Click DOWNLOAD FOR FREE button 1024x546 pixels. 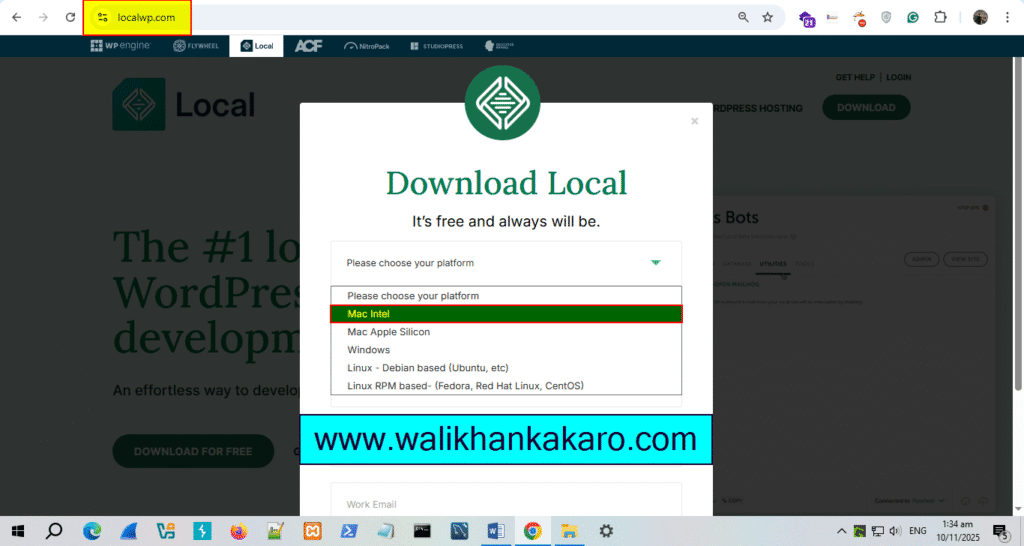point(193,451)
